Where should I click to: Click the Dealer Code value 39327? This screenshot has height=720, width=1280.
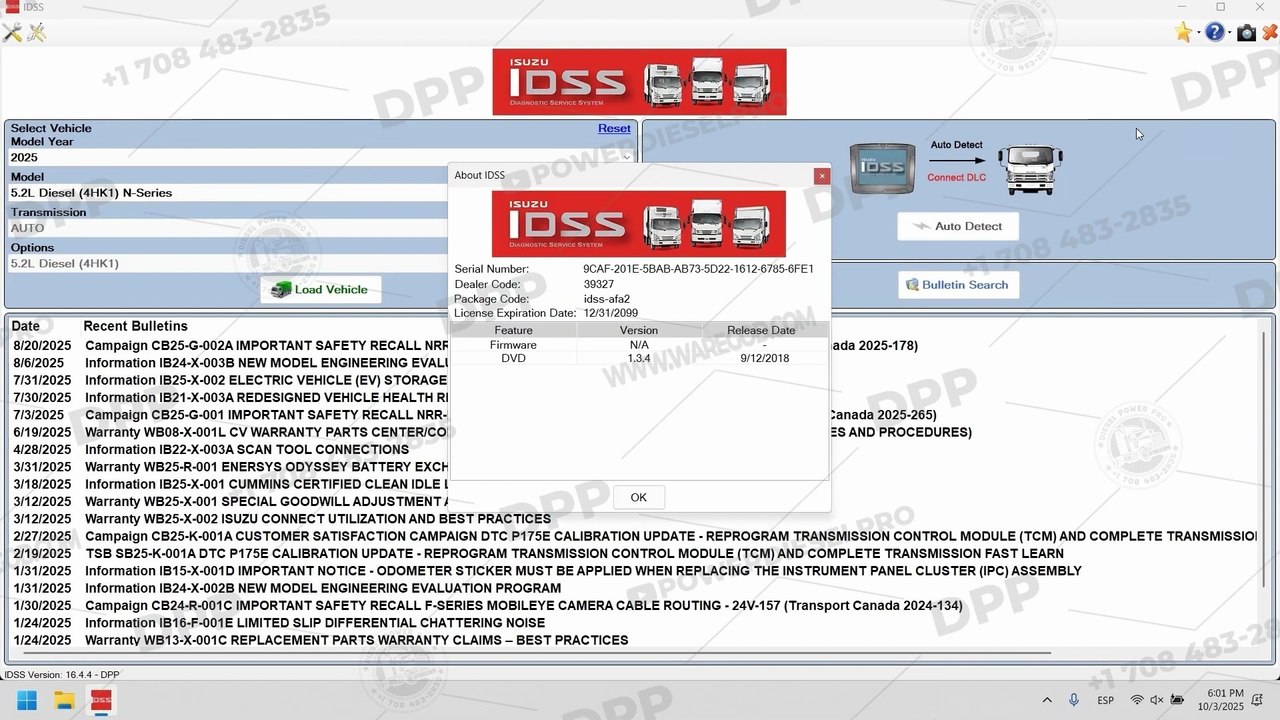click(598, 284)
